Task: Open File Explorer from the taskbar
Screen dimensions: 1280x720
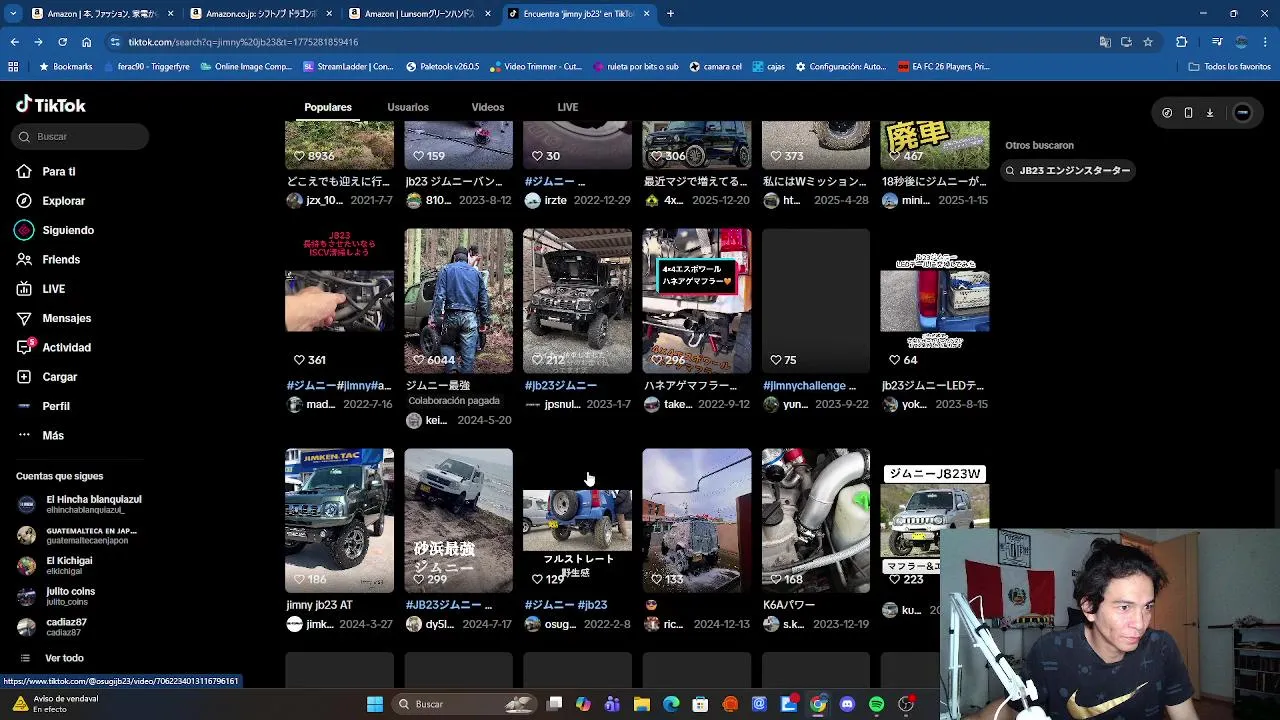Action: [642, 704]
